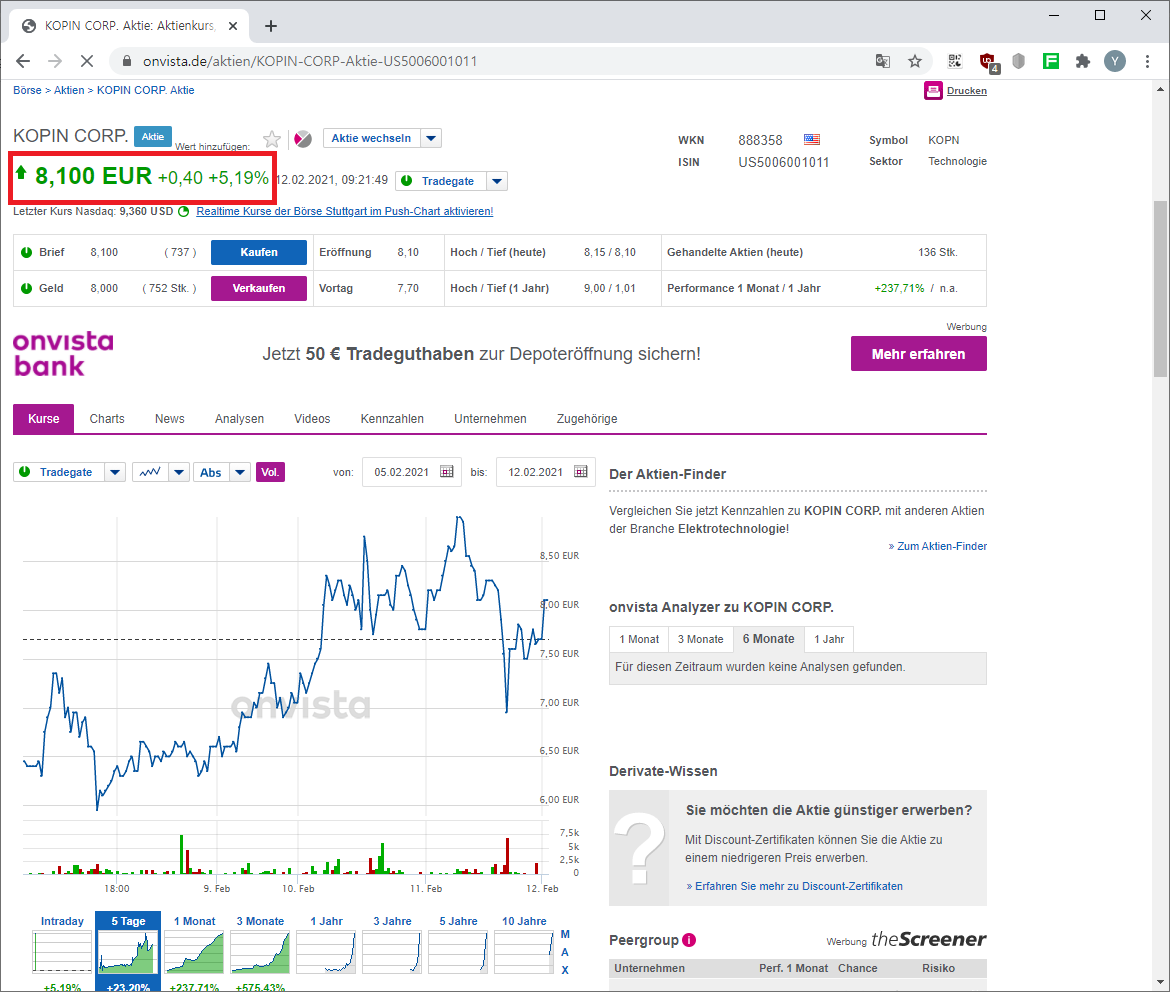
Task: Select the 1 Jahr analyzer tab
Action: (829, 639)
